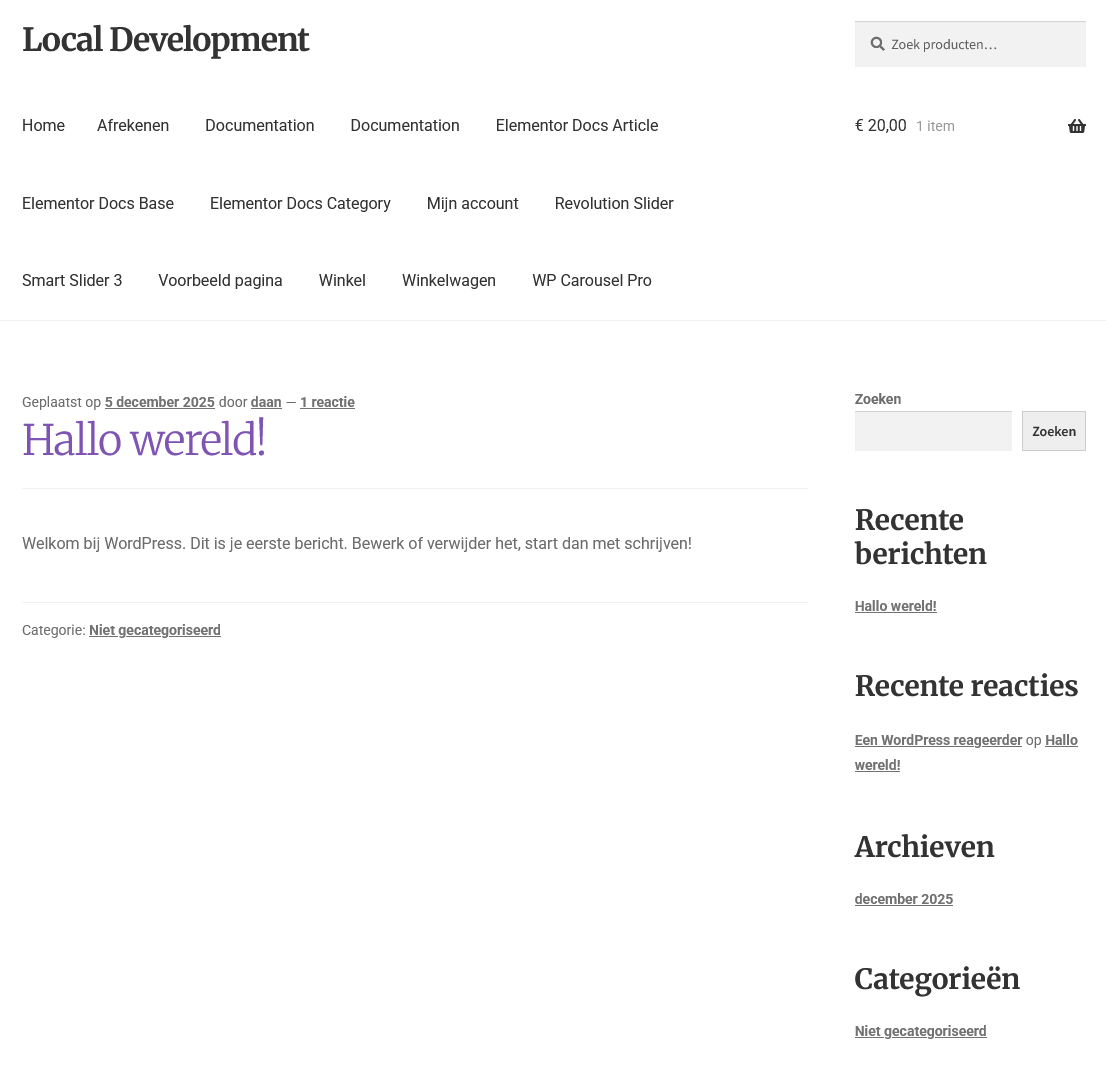1106x1065 pixels.
Task: Open the Home menu item
Action: [43, 126]
